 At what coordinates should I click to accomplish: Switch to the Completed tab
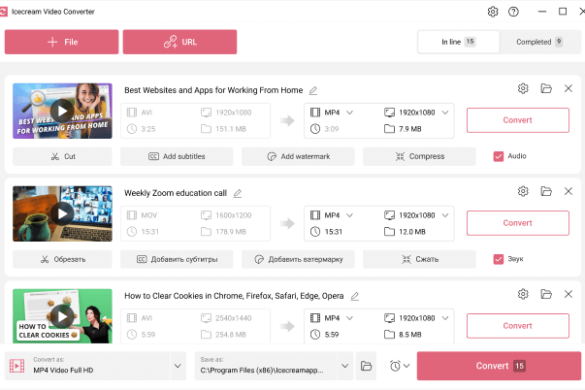coord(539,42)
